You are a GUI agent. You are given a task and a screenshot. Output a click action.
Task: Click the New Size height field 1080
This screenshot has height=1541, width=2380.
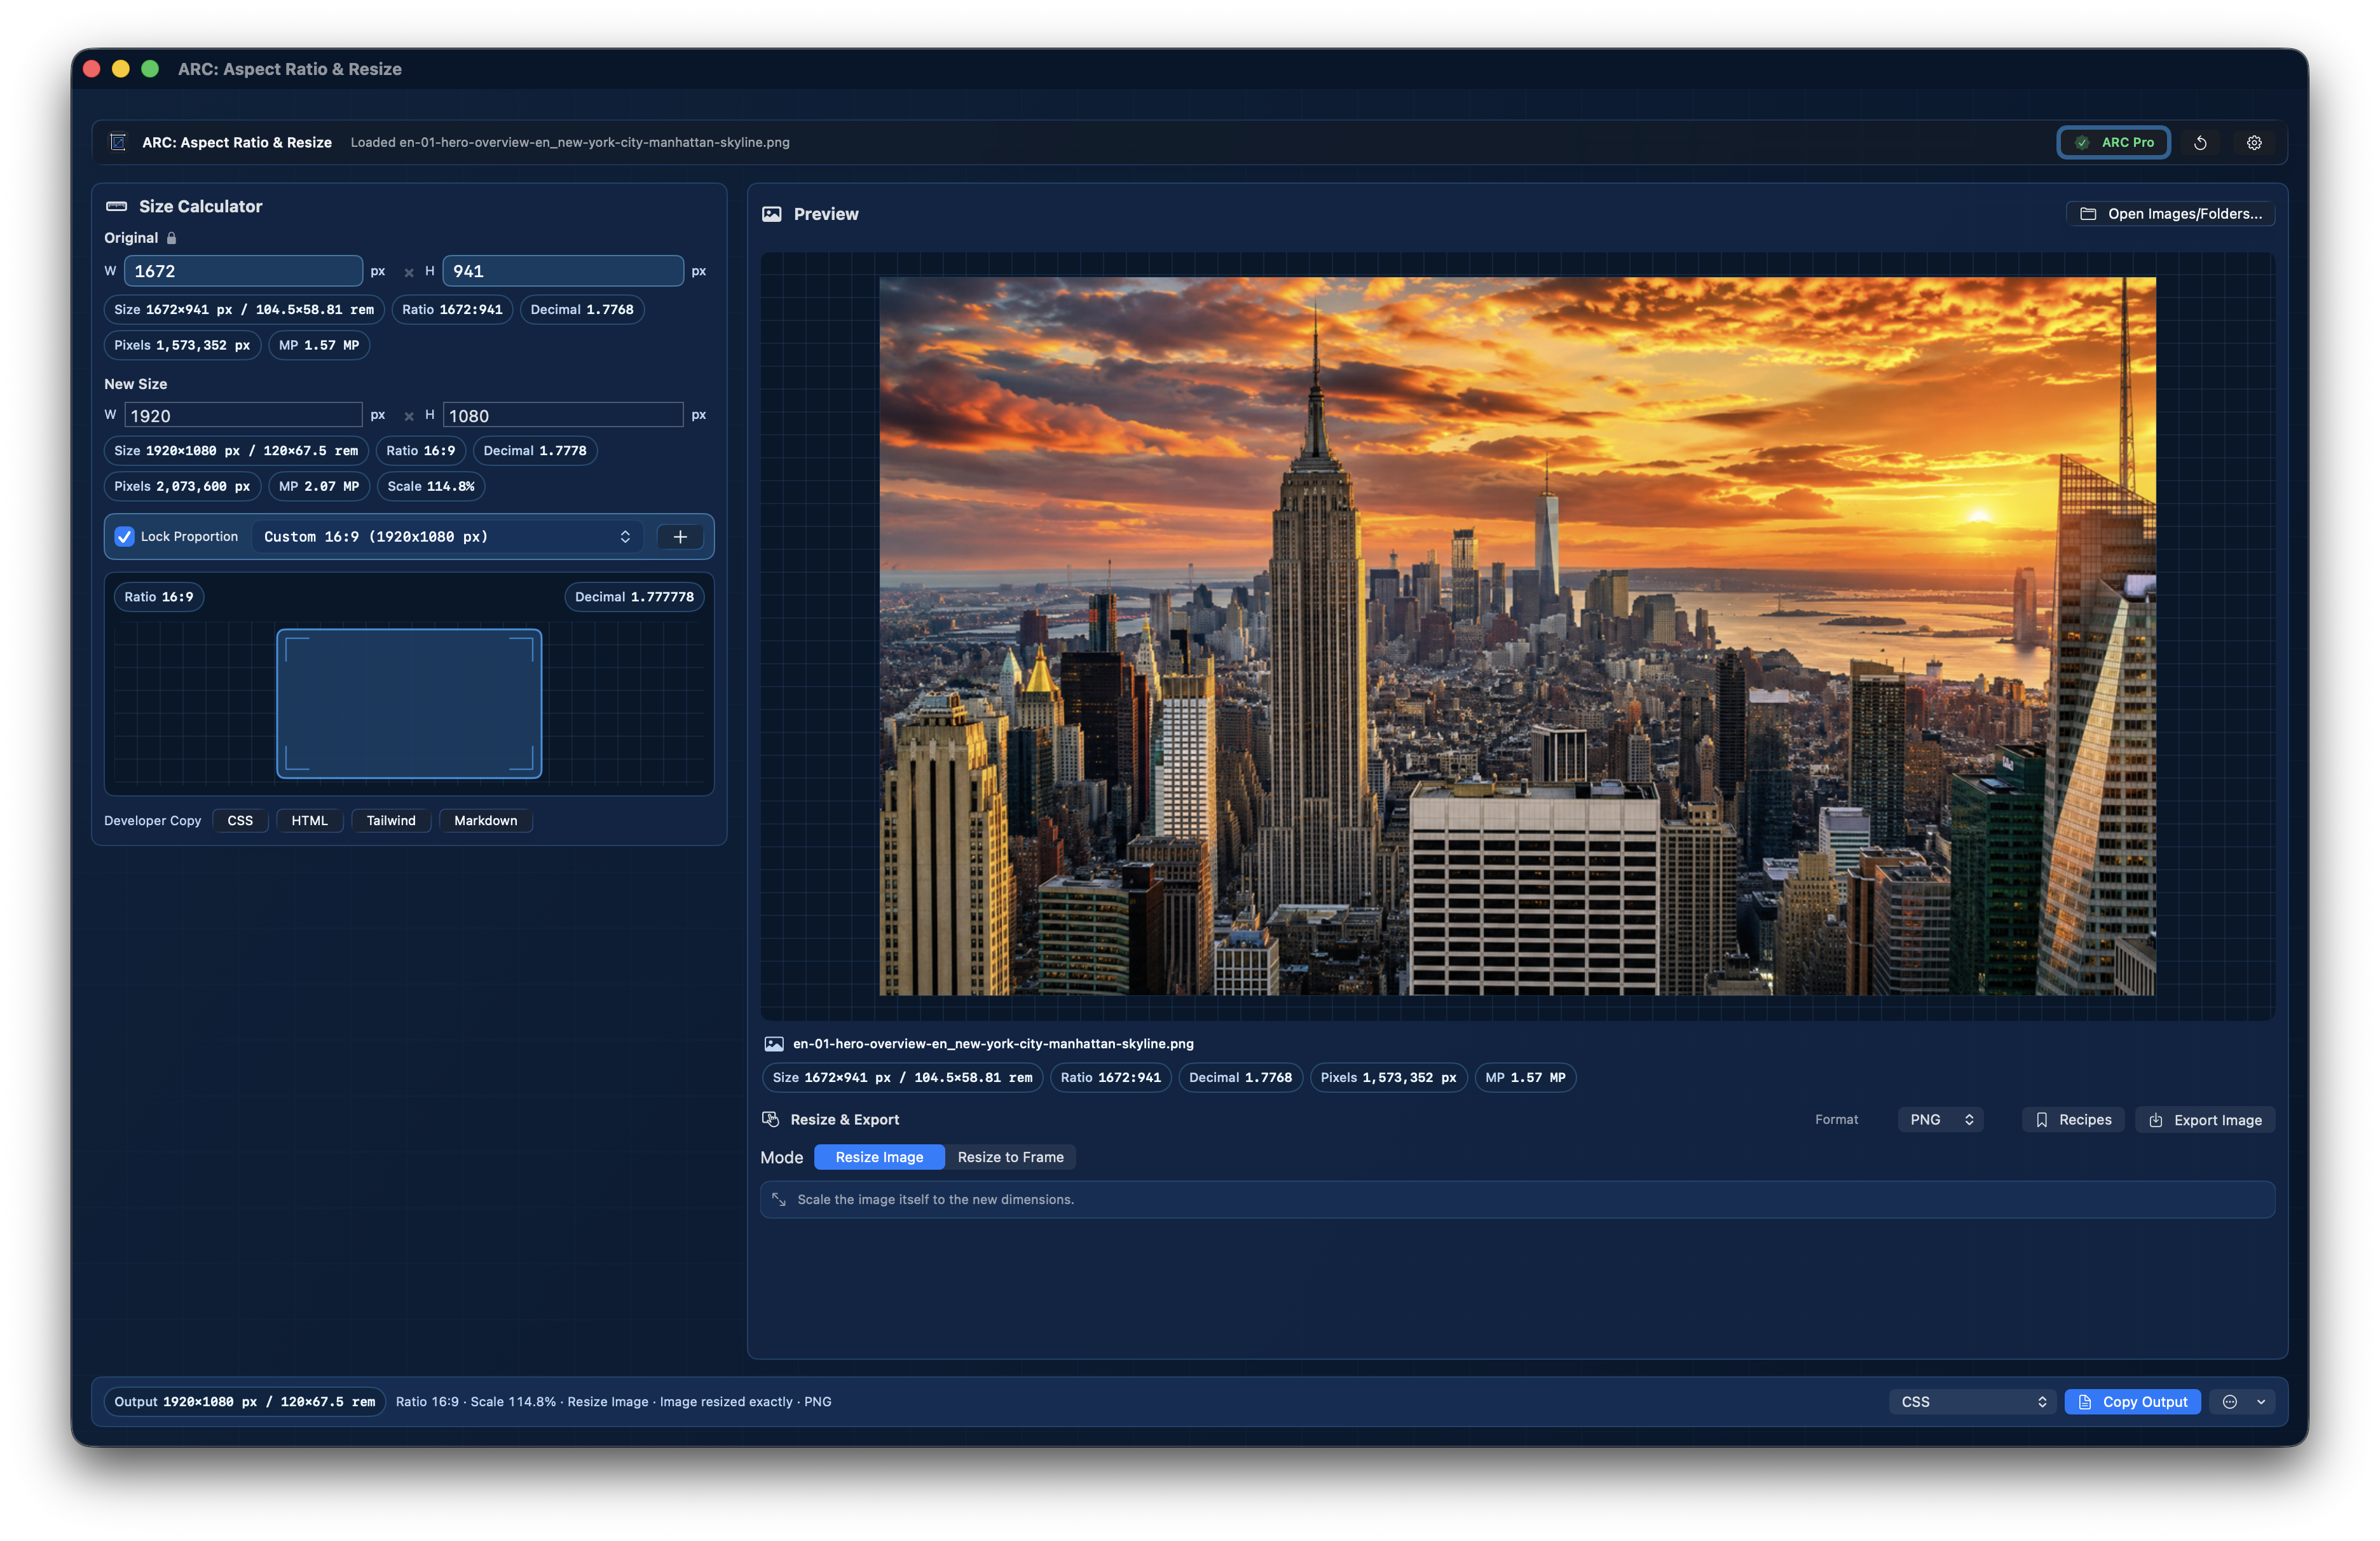563,415
